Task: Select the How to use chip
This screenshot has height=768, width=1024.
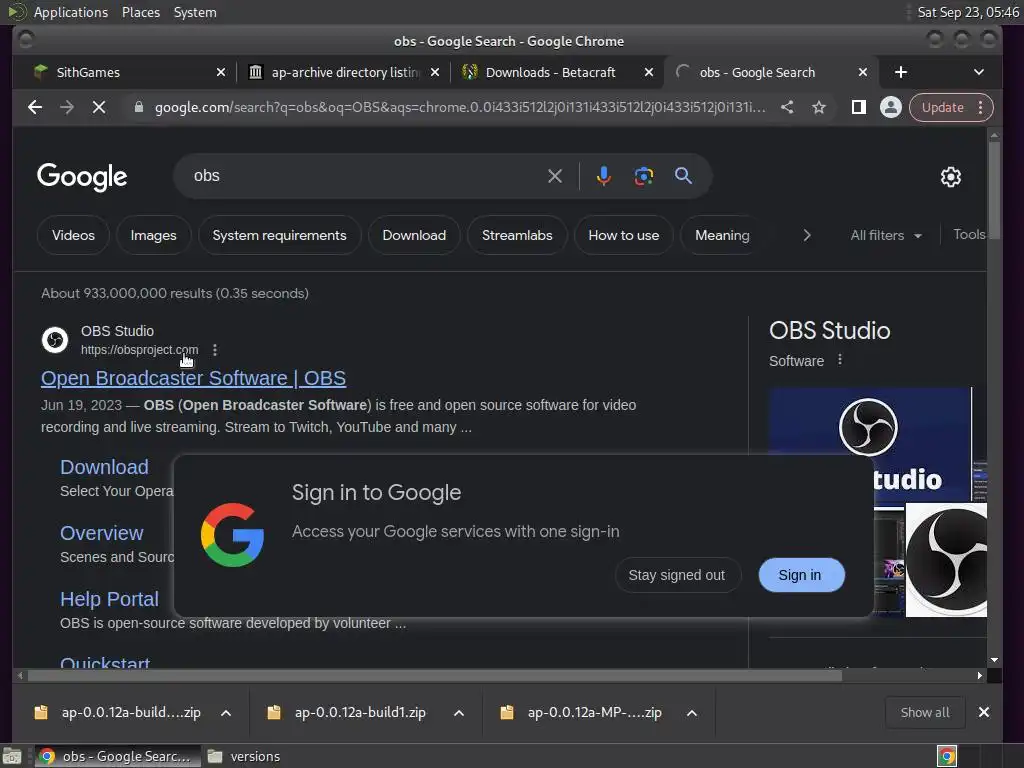Action: pyautogui.click(x=624, y=235)
